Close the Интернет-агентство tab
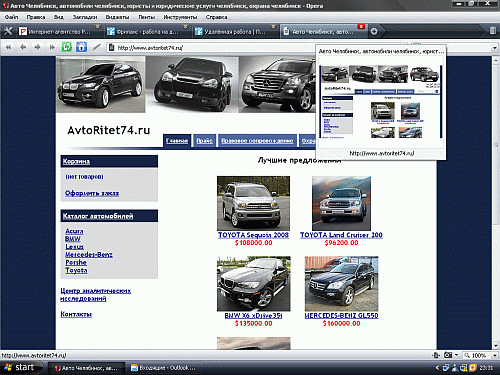The image size is (500, 375). [97, 26]
